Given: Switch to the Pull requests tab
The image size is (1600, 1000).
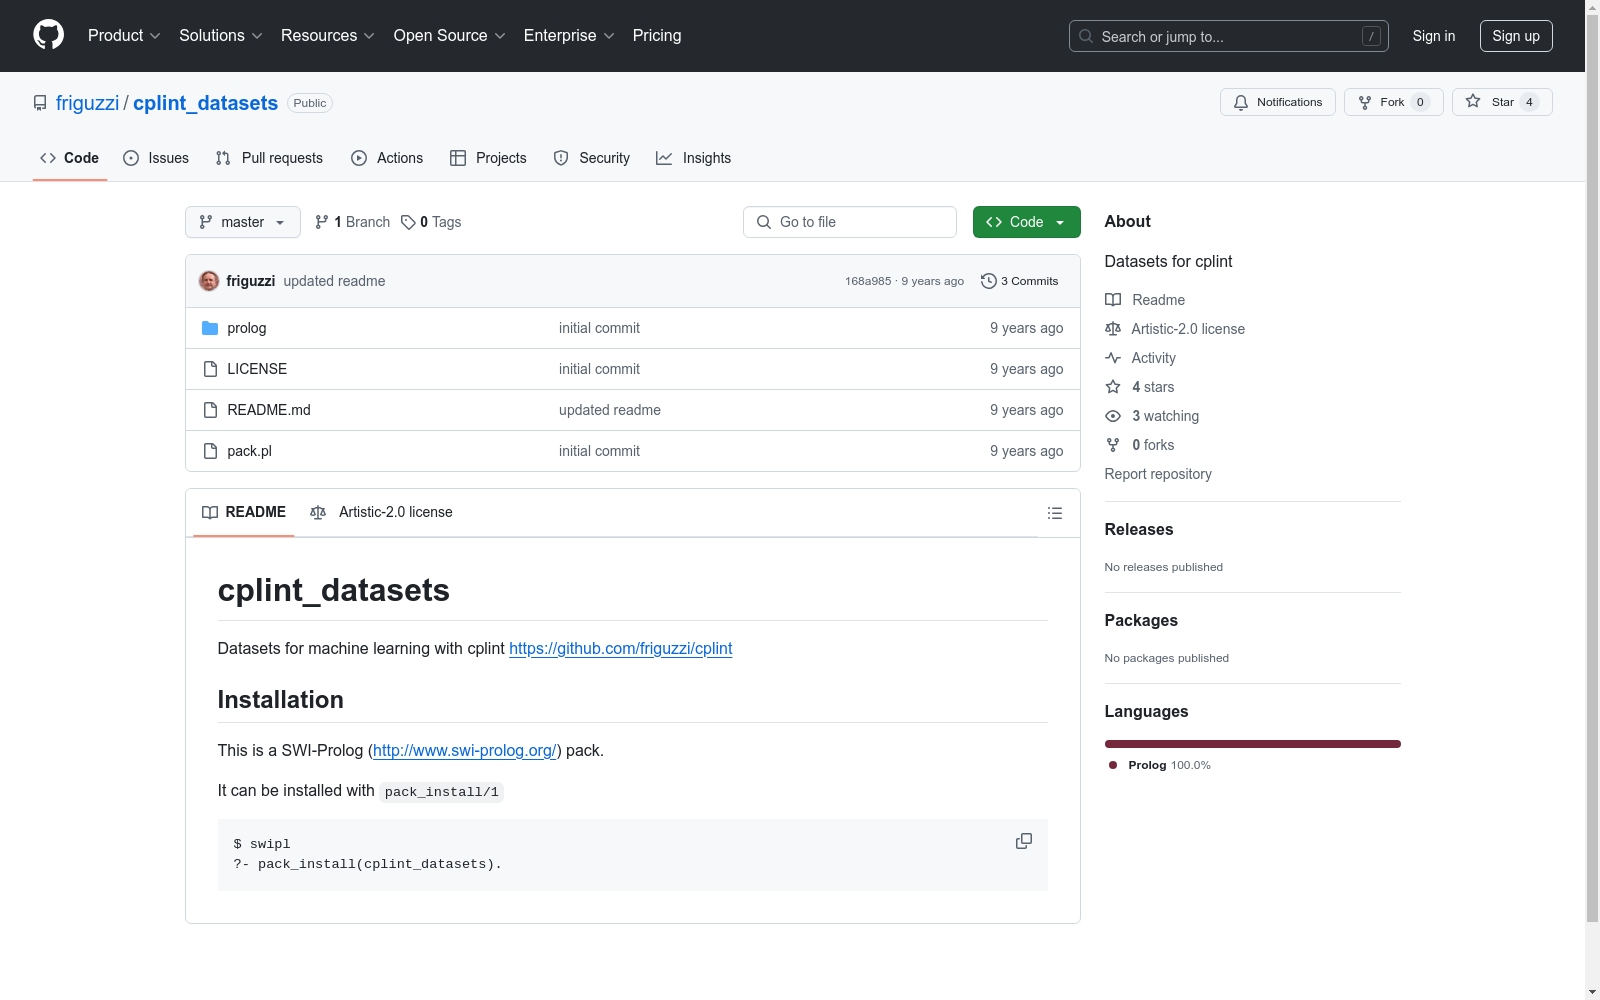Looking at the screenshot, I should [x=269, y=158].
